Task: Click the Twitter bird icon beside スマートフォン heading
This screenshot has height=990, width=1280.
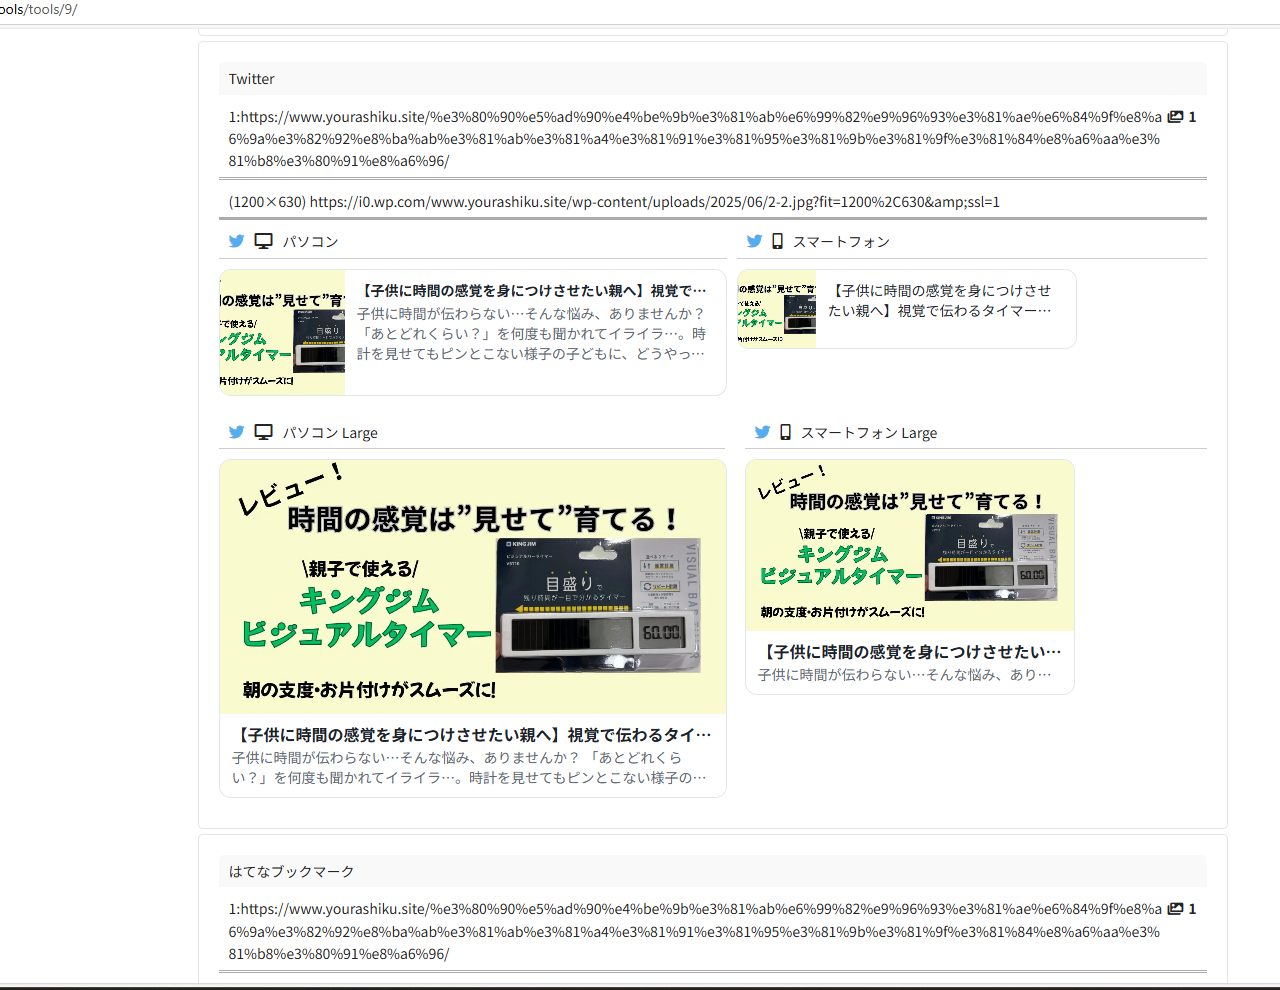Action: click(754, 241)
